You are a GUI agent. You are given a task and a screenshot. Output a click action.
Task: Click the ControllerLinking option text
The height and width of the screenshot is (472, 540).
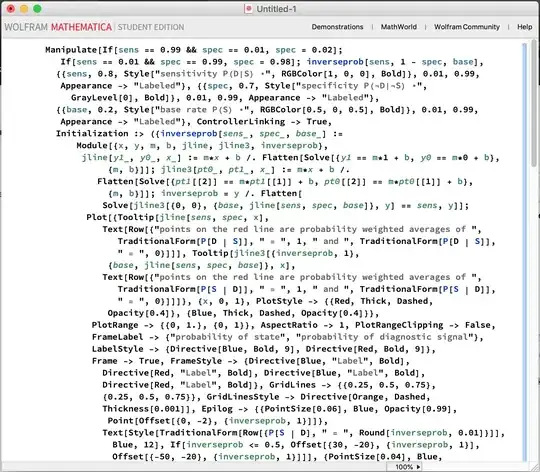click(241, 122)
